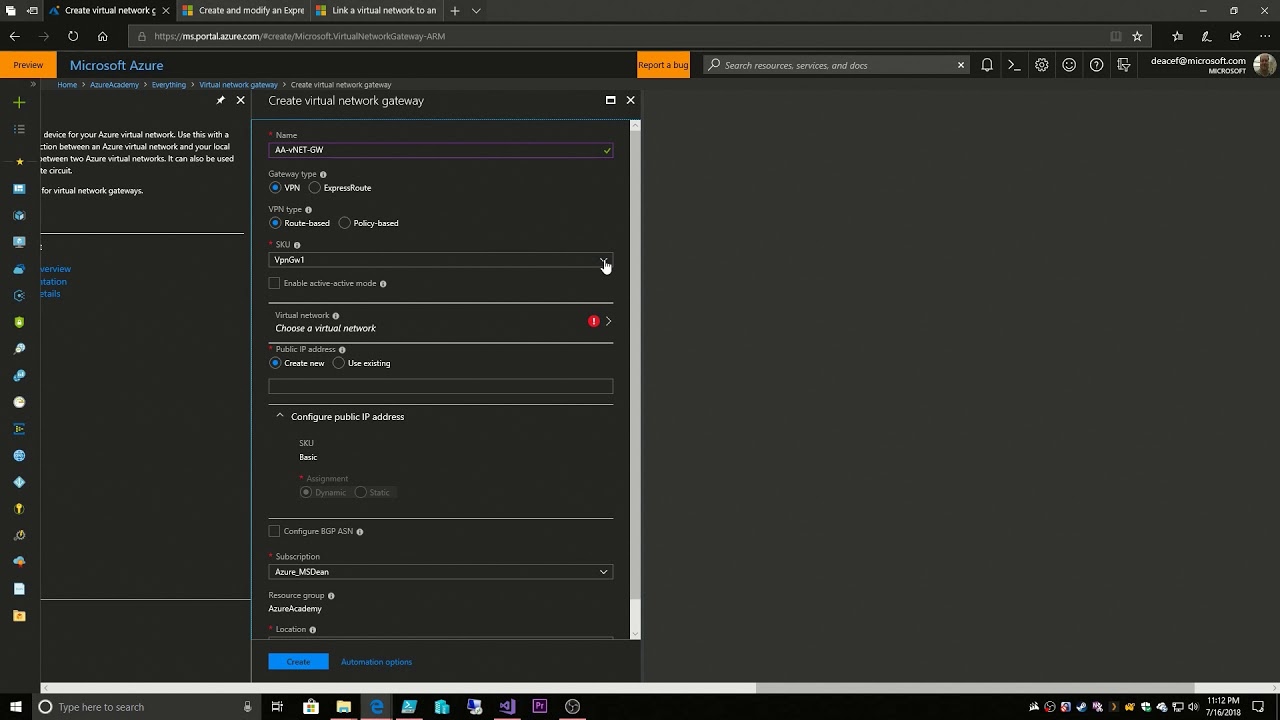Screen dimensions: 1280x720
Task: Click the Search resources, services, and docs box
Action: (x=836, y=65)
